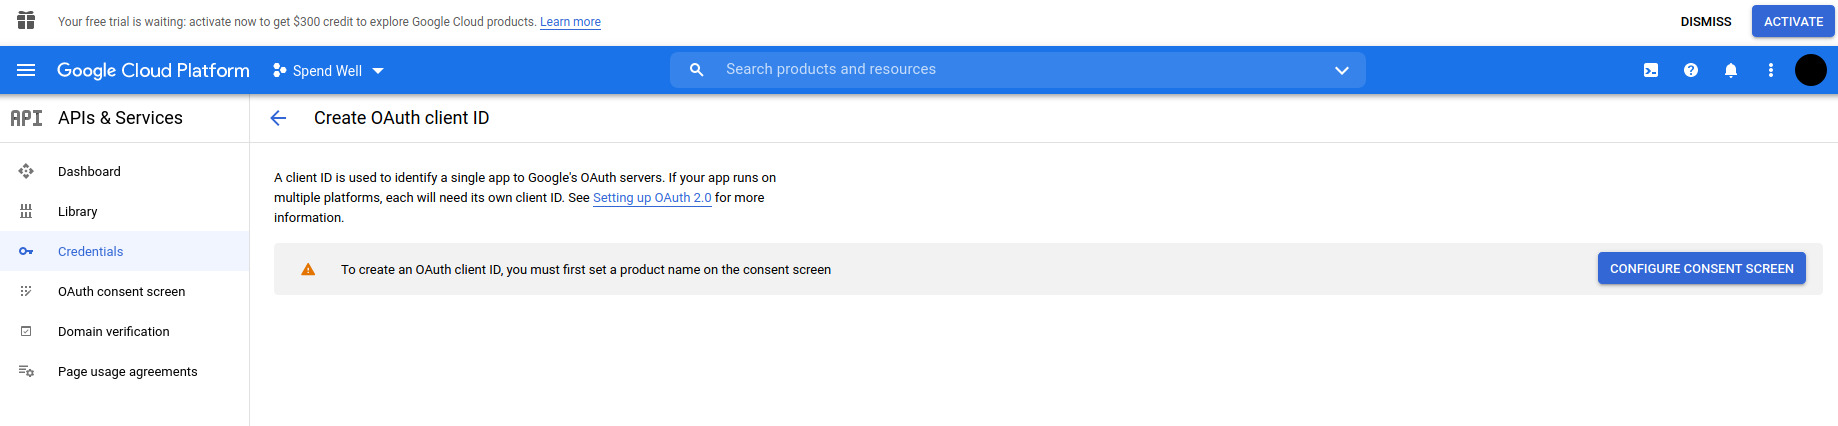The image size is (1838, 426).
Task: Click the search magnifier icon
Action: pyautogui.click(x=697, y=70)
